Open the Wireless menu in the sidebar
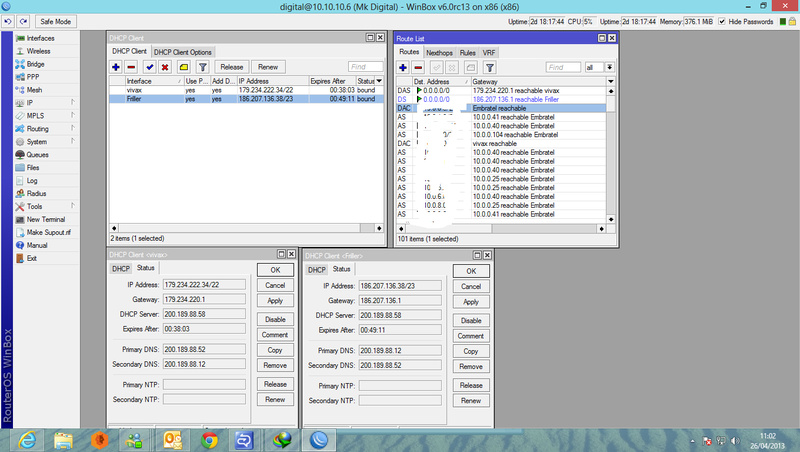 click(38, 51)
